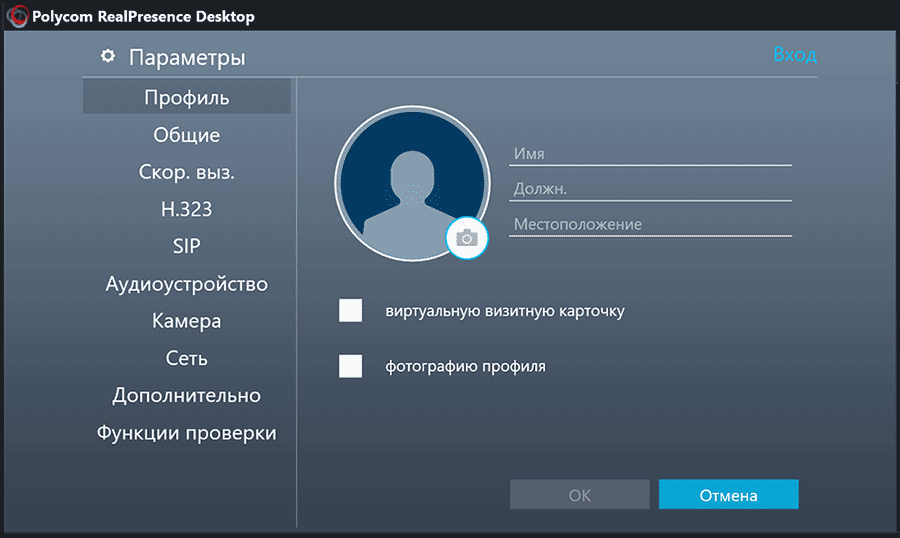Enable виртуальную визитную карточку checkbox
This screenshot has width=900, height=538.
click(x=350, y=311)
